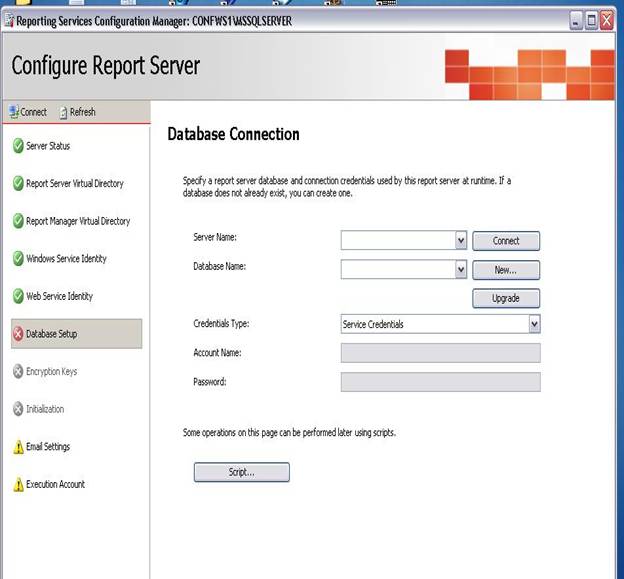Click the warning icon beside Email Settings
This screenshot has height=579, width=624.
coord(18,447)
